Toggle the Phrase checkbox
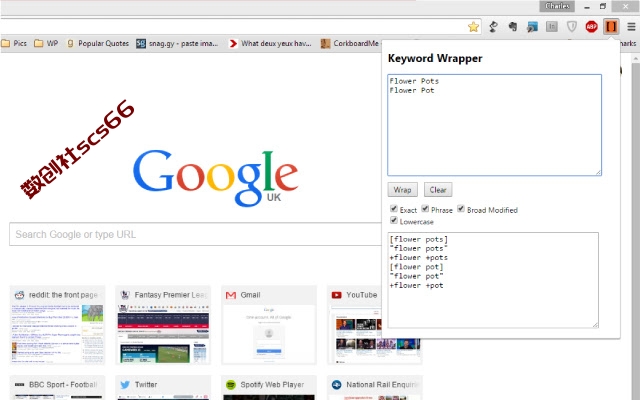 tap(425, 209)
